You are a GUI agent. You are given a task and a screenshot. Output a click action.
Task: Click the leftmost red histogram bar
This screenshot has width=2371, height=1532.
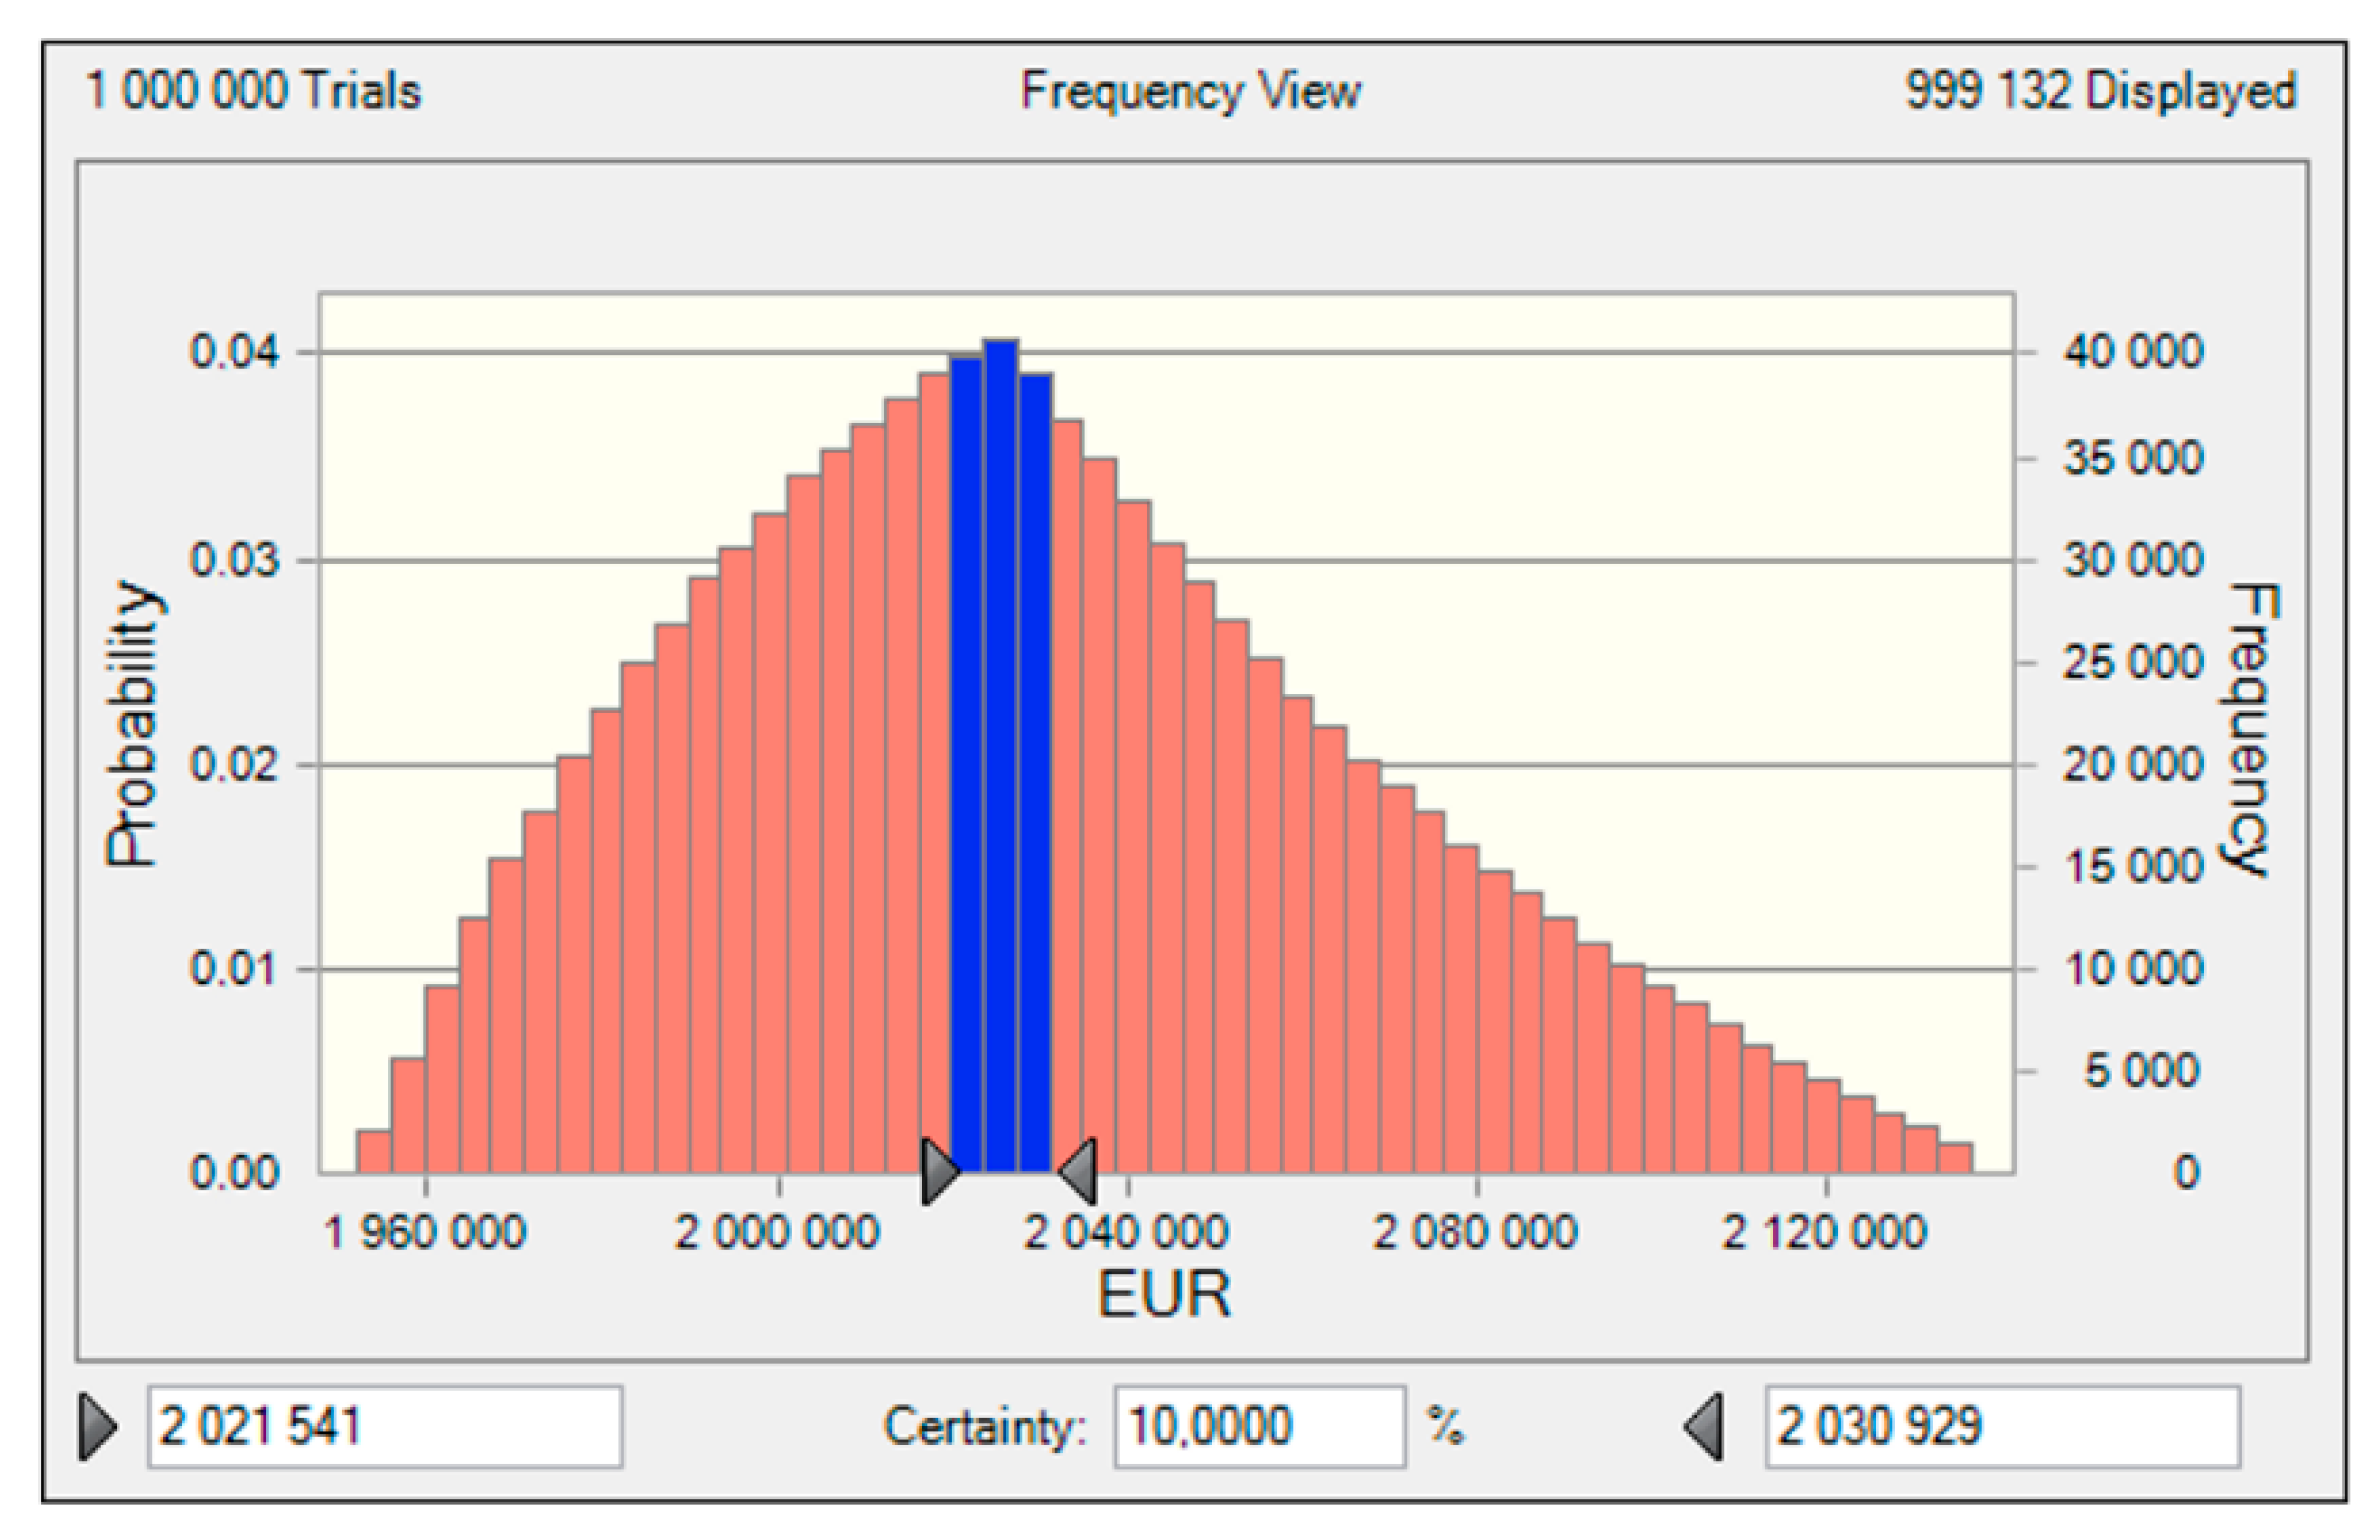[373, 1152]
